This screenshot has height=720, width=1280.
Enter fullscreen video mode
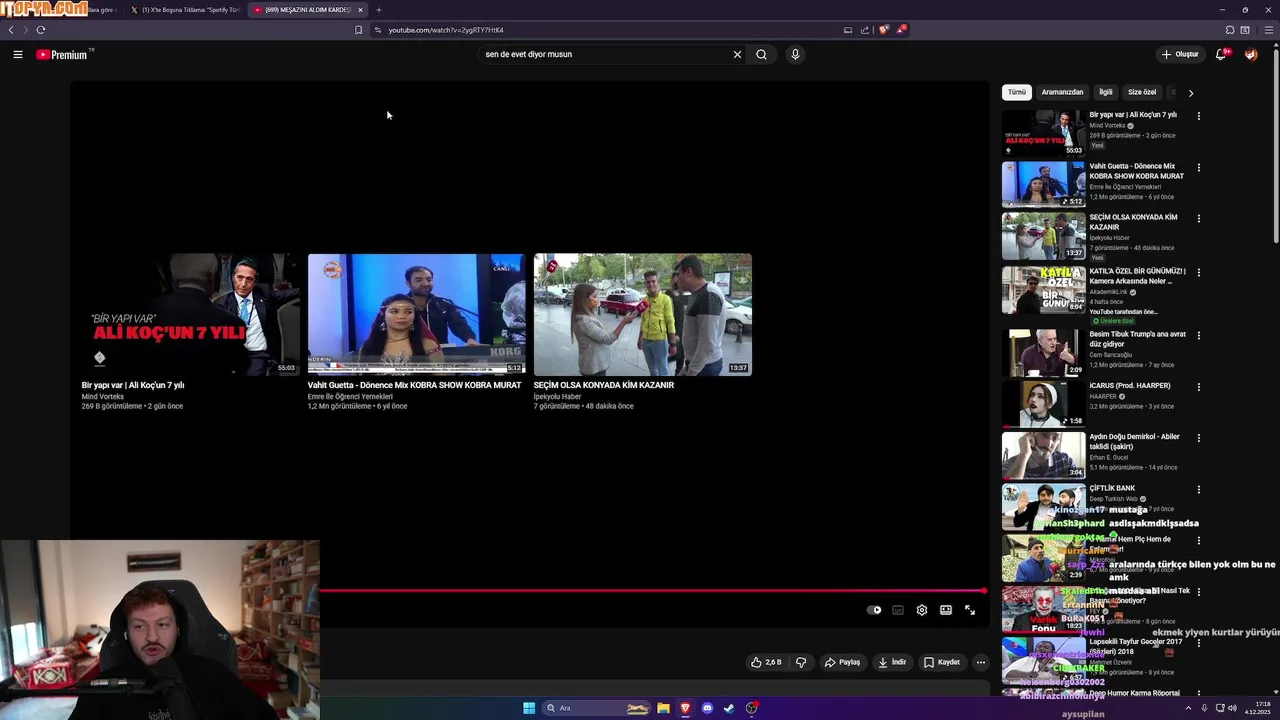coord(970,610)
